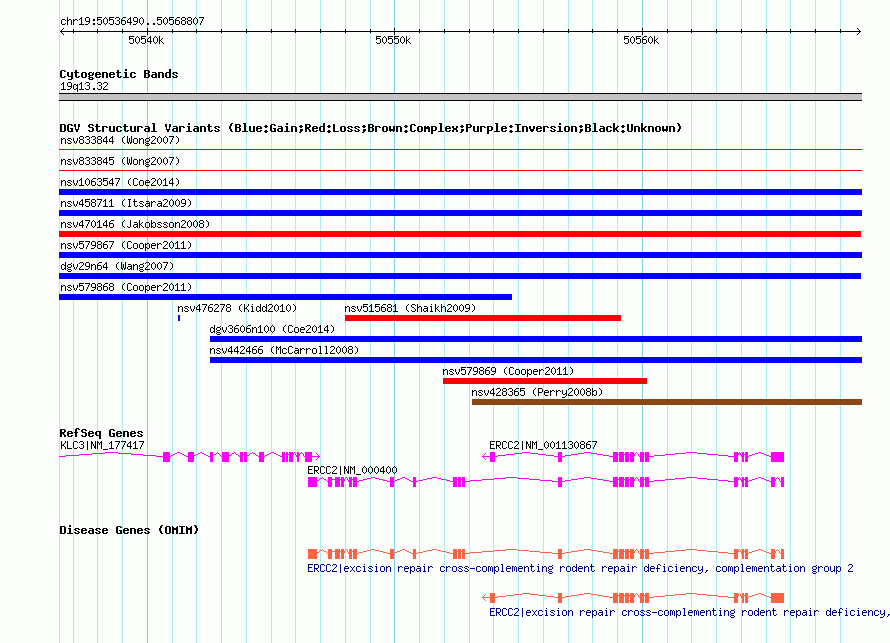
Task: Click the nsv428365 (Perry2008b) label
Action: click(538, 392)
